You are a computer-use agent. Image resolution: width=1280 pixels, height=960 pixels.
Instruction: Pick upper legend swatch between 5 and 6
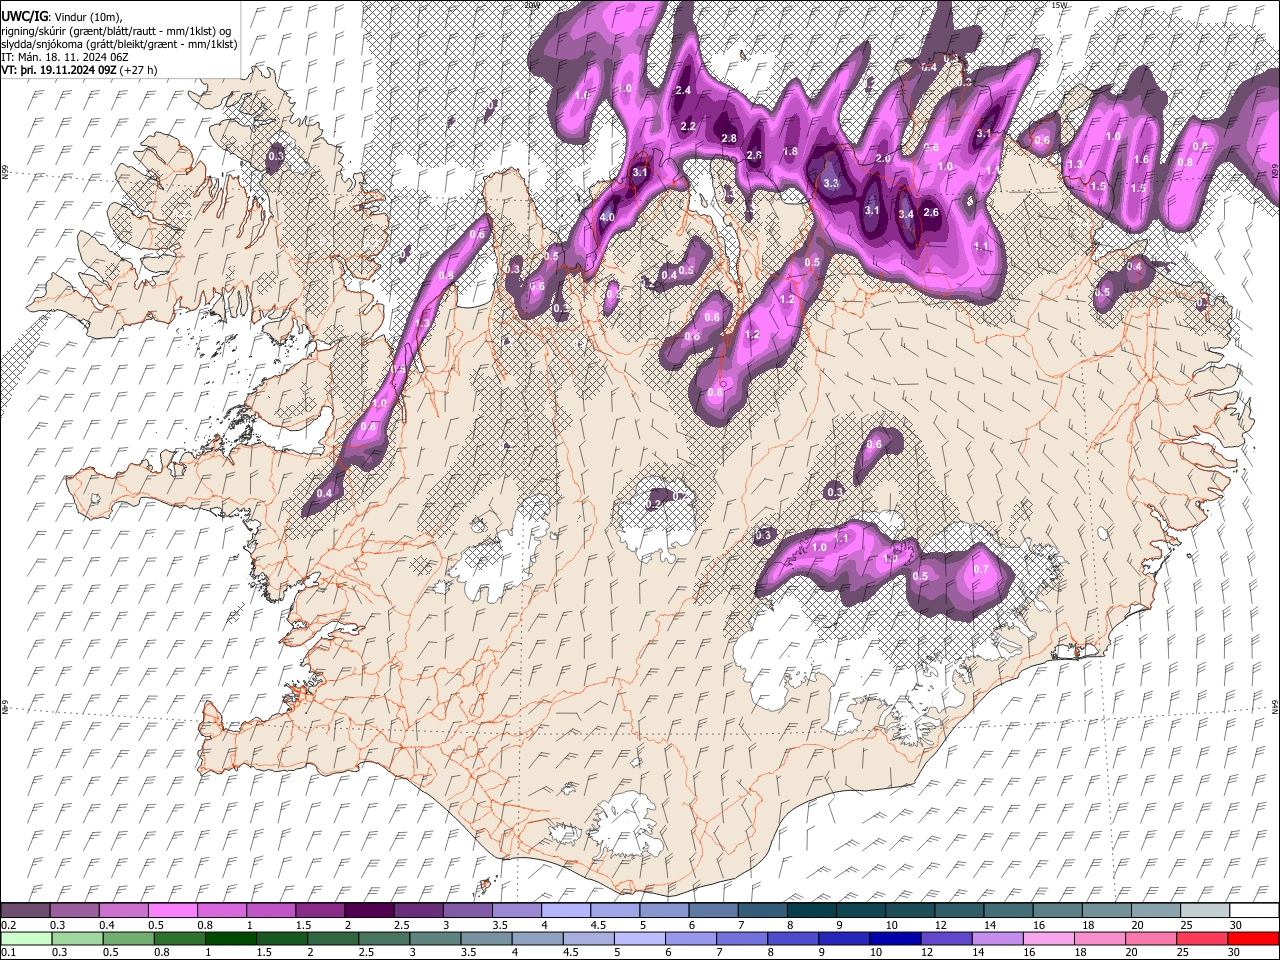click(664, 911)
